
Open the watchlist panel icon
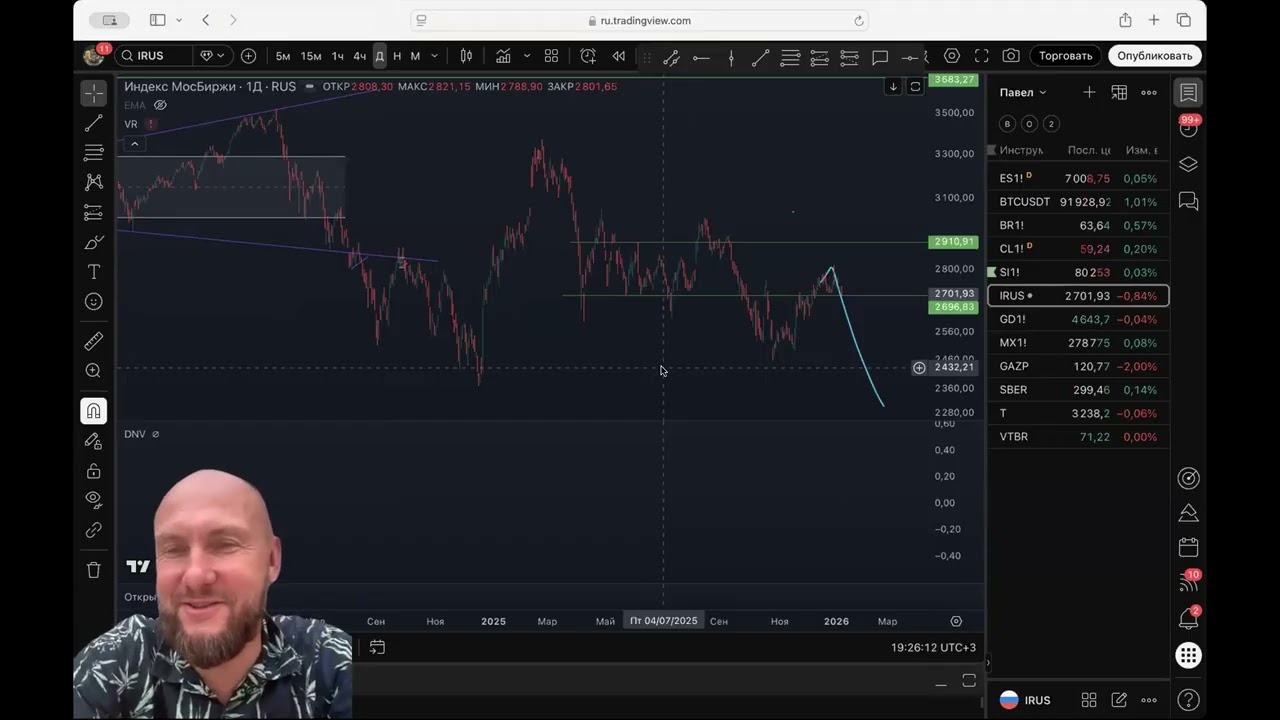click(1188, 92)
